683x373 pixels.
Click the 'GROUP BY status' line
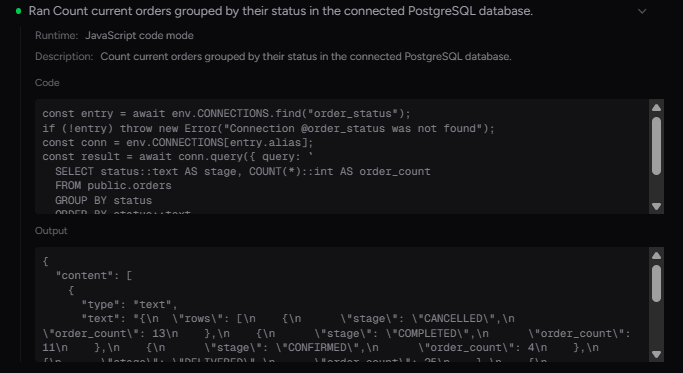click(103, 200)
